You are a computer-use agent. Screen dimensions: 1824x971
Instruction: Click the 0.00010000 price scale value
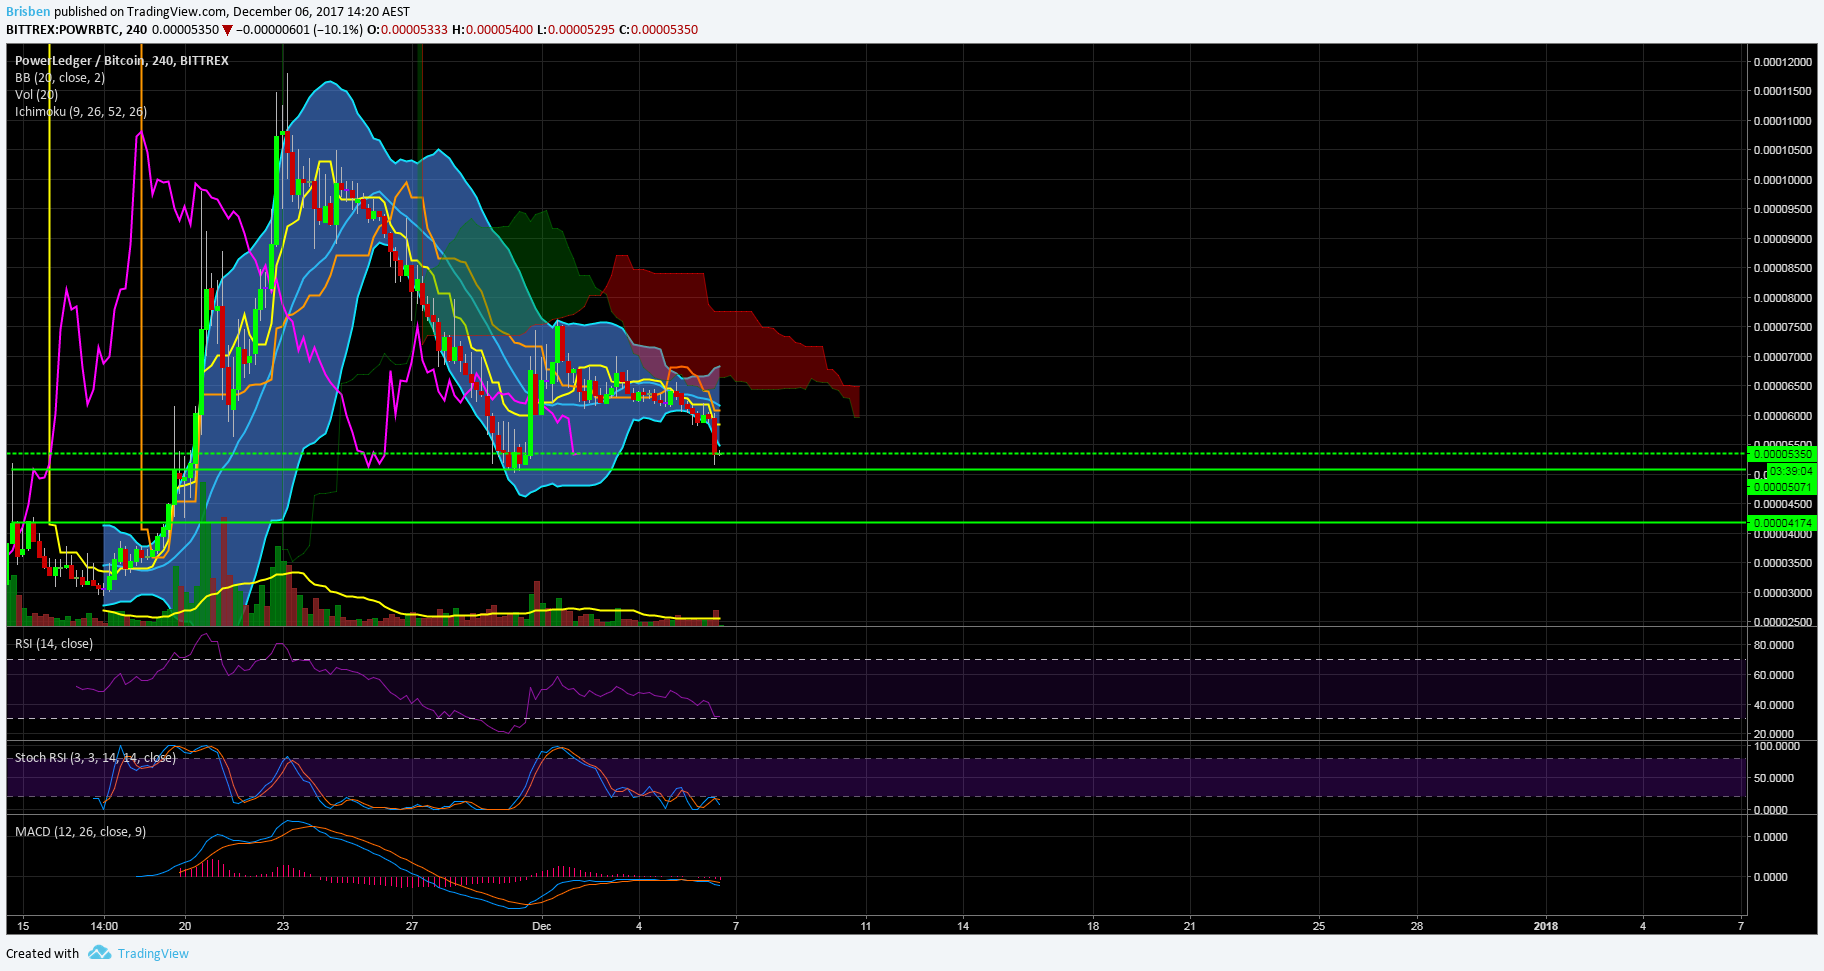[x=1783, y=180]
